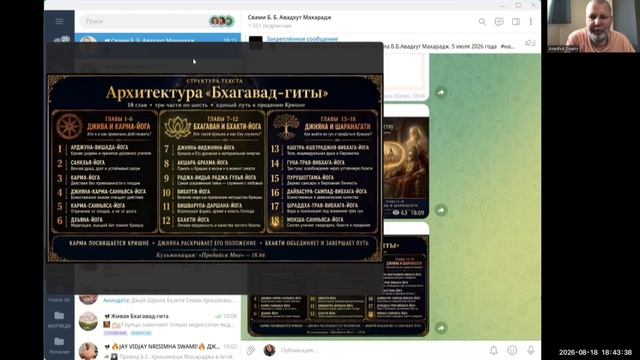Maximize the Telegram window
The image size is (640, 360).
pyautogui.click(x=518, y=5)
